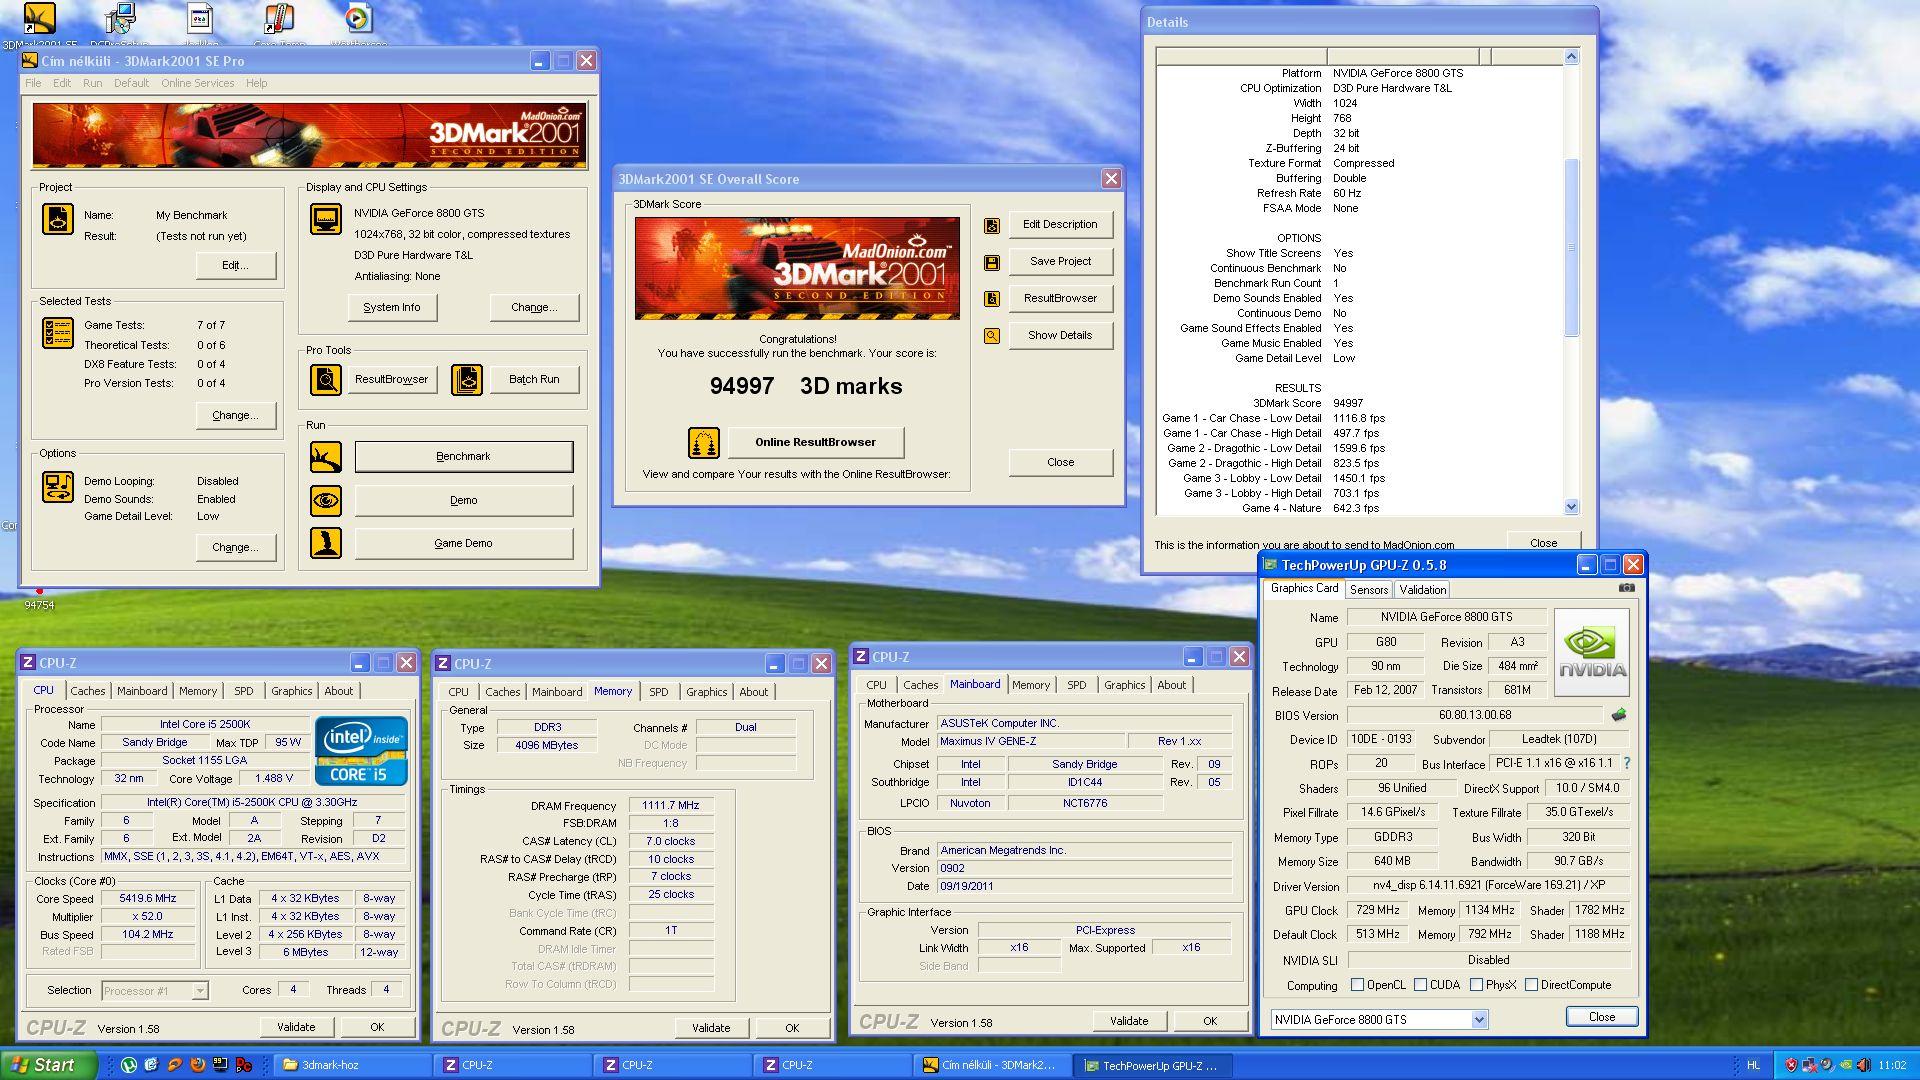
Task: Open the Processor #1 selection dropdown in CPU-Z
Action: [200, 991]
